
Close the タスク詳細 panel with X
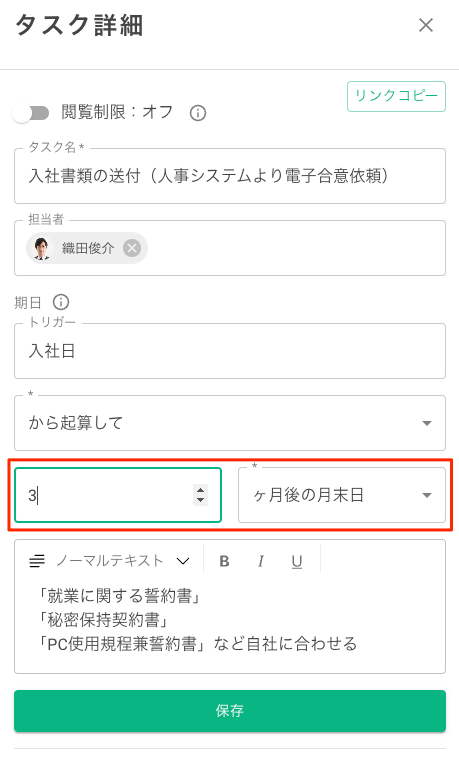[426, 25]
